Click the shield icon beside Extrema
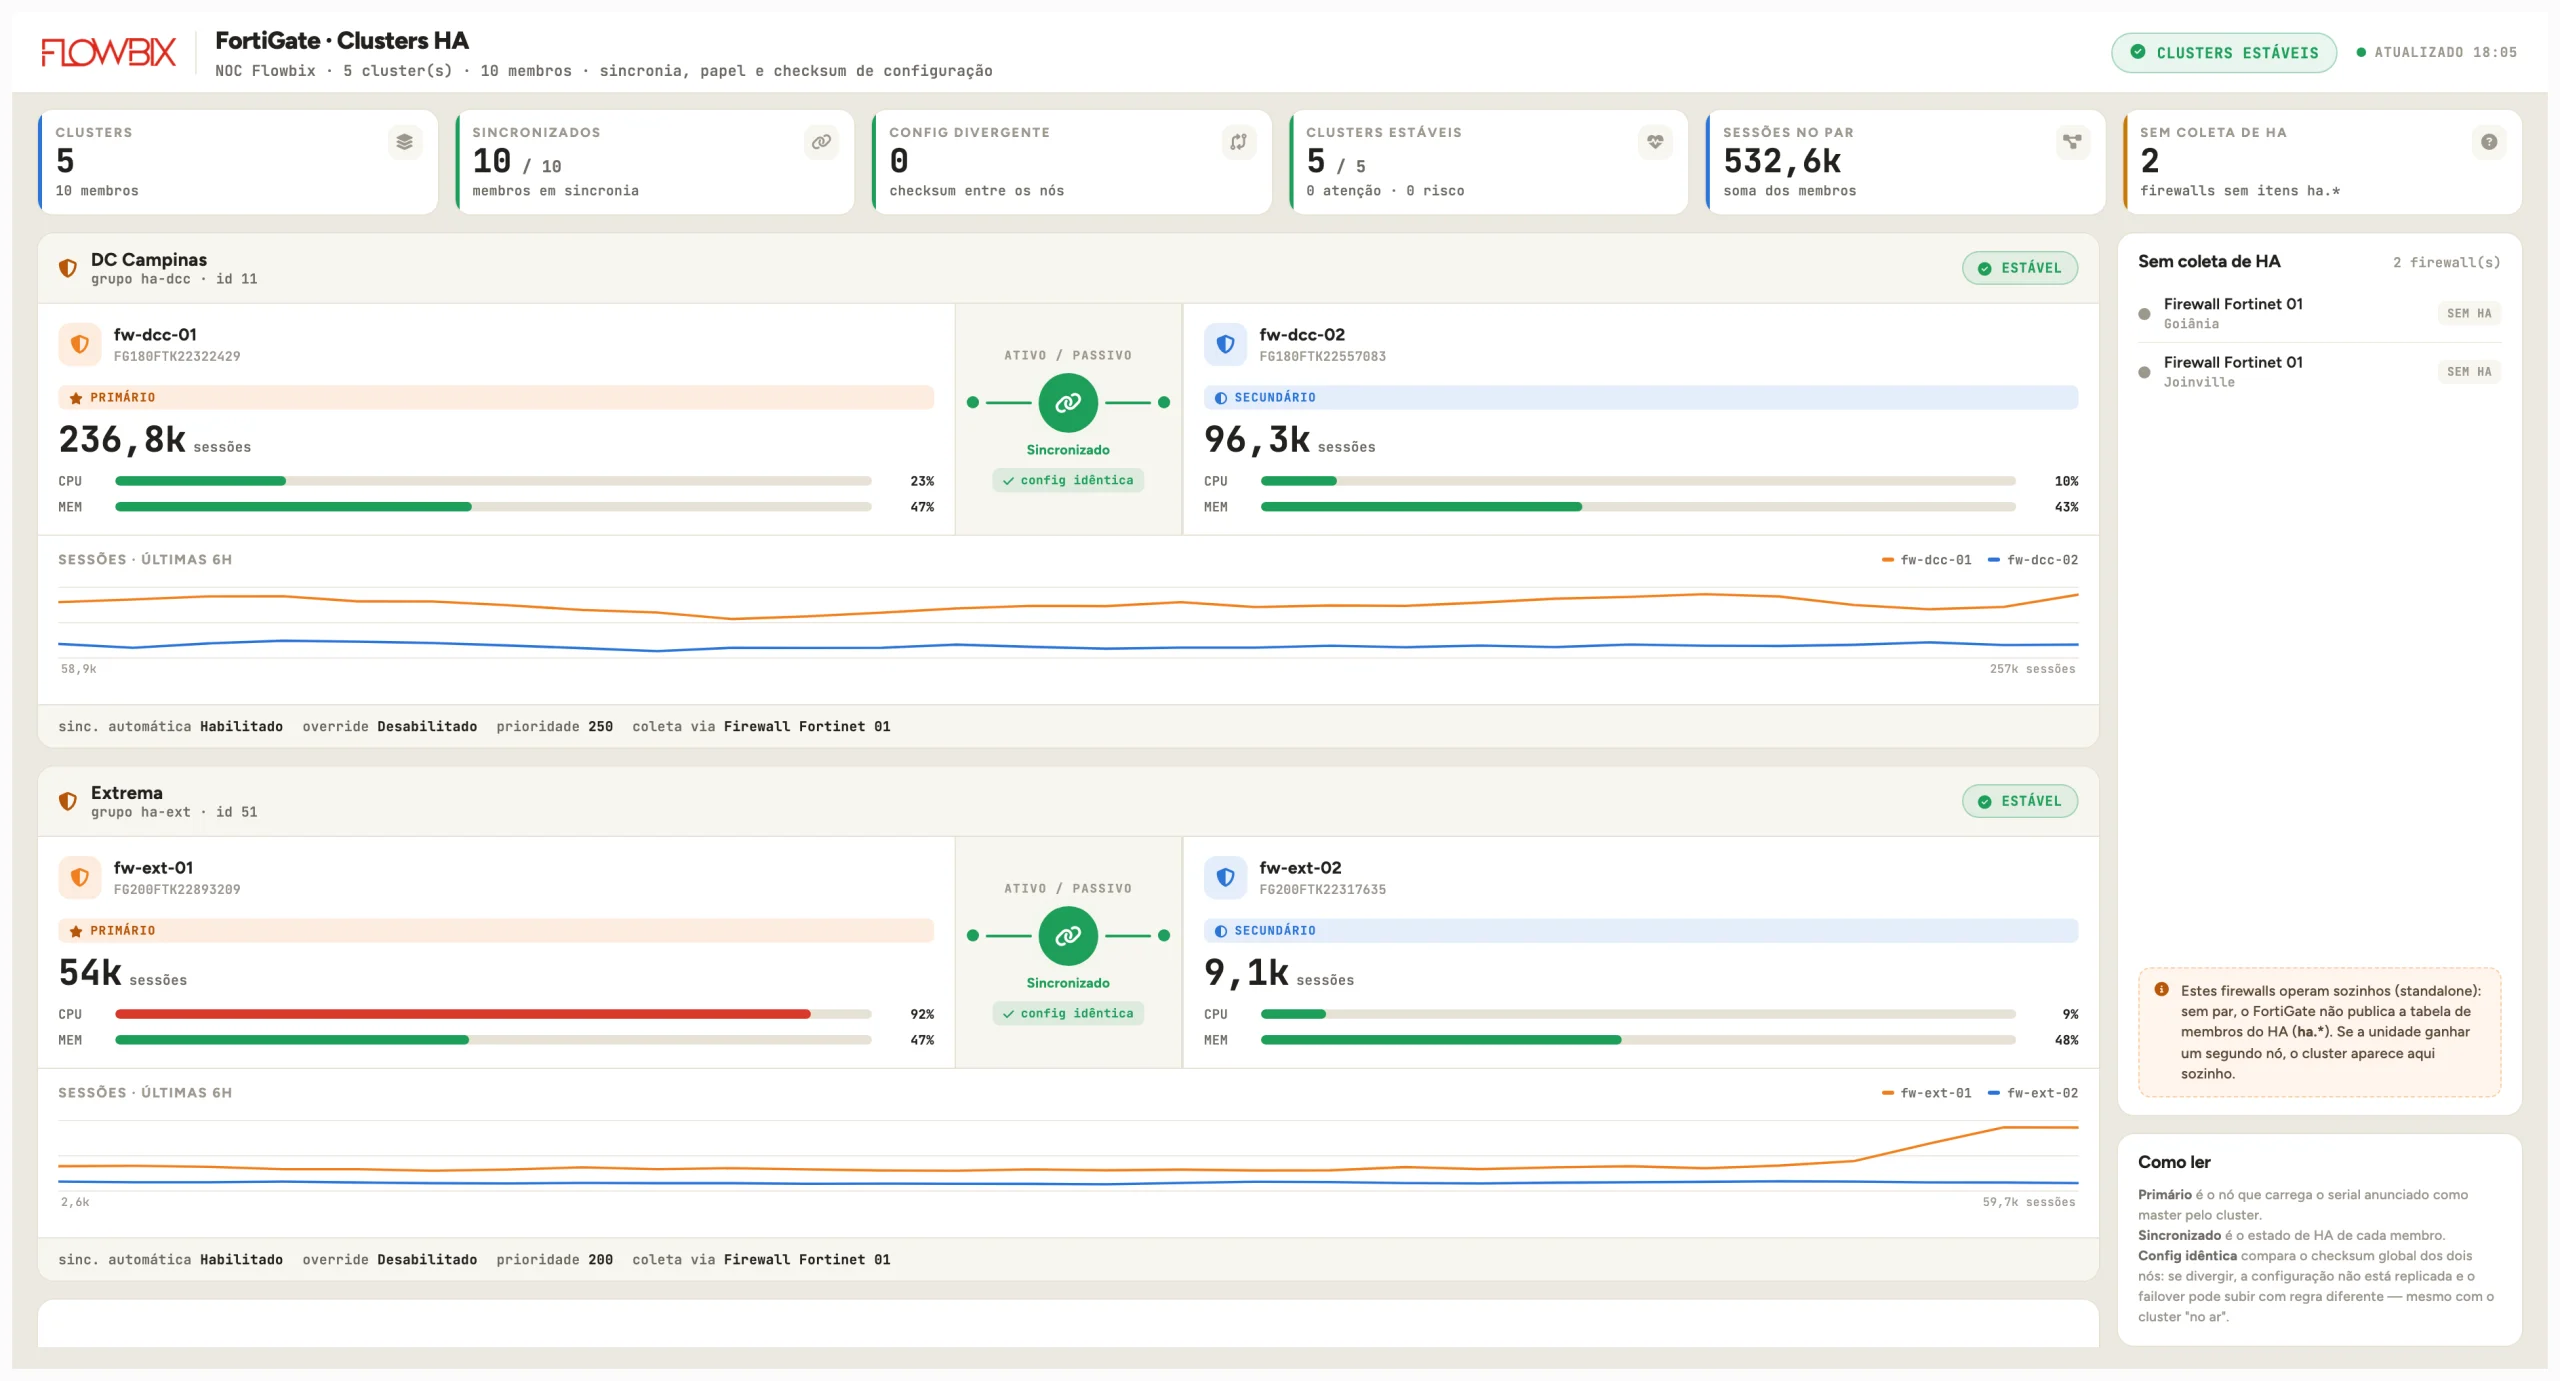This screenshot has width=2560, height=1381. [x=68, y=801]
